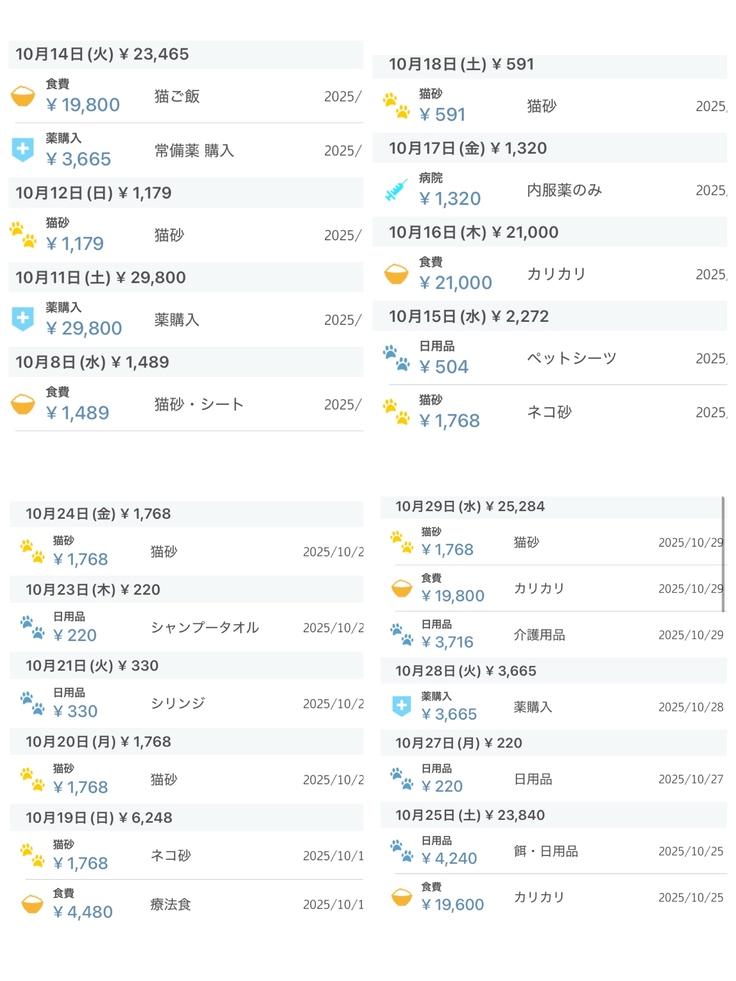Click the medicine icon in the 10月28日 entry
This screenshot has width=736, height=981.
coord(402,706)
